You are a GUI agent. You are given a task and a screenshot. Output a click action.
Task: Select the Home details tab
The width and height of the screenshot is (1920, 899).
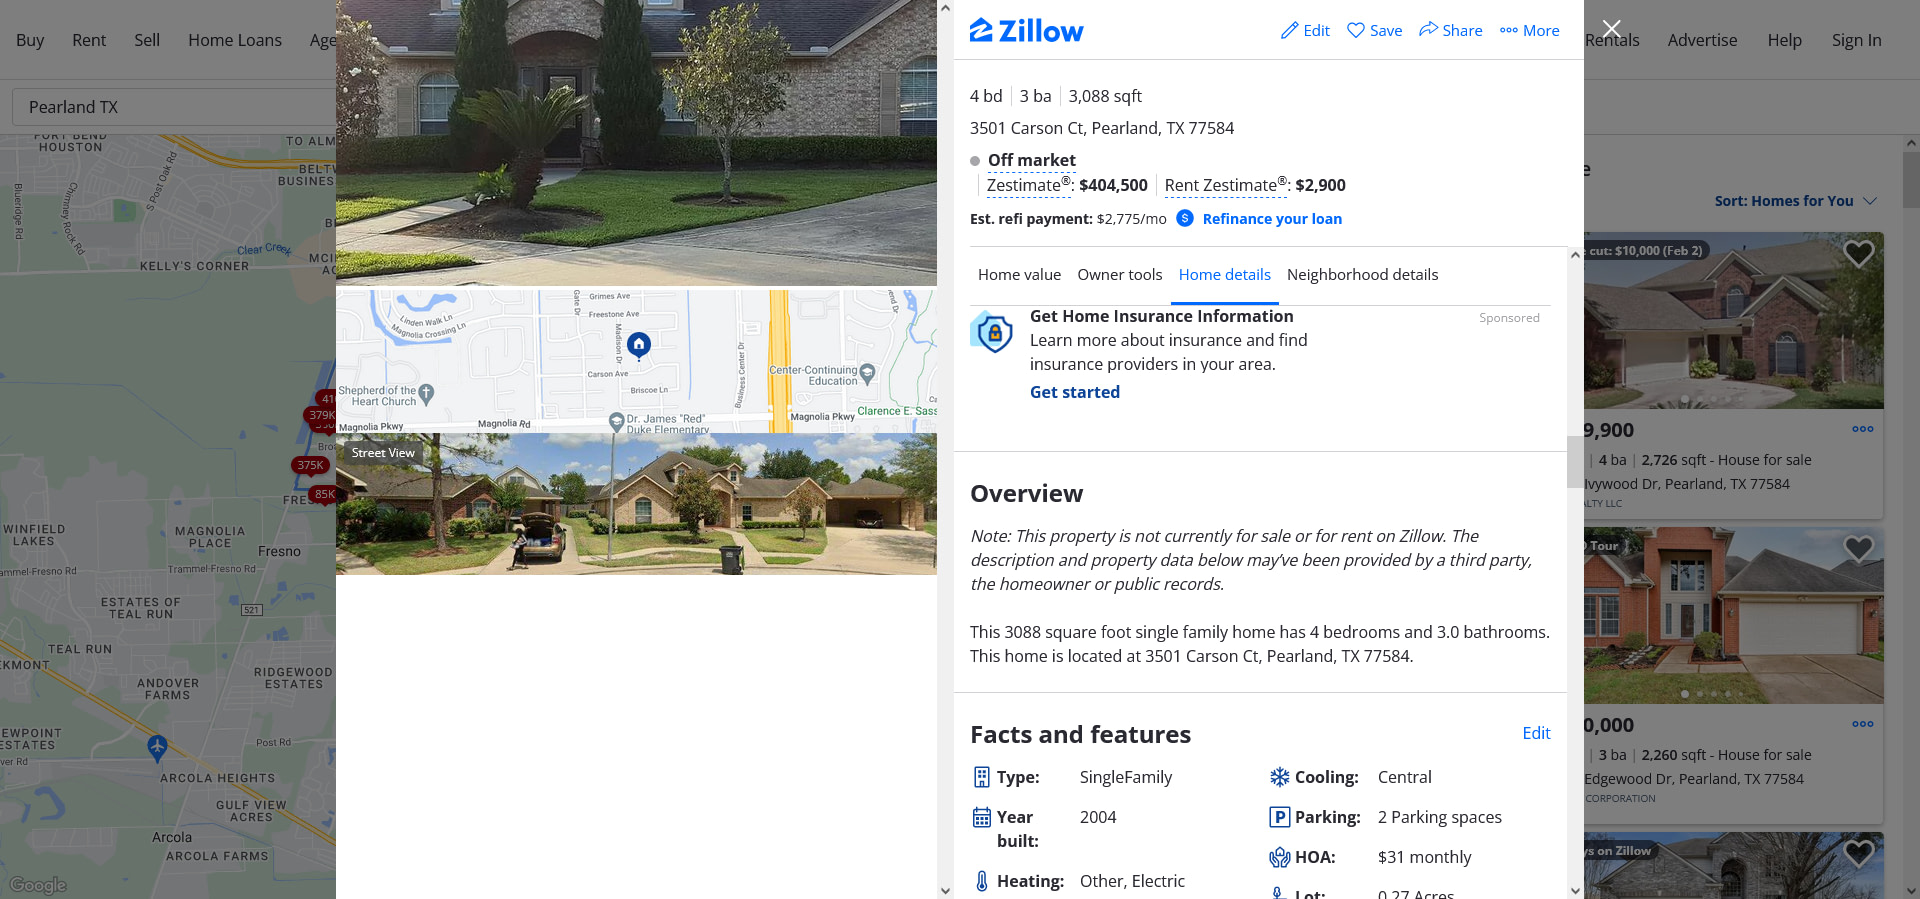tap(1225, 275)
